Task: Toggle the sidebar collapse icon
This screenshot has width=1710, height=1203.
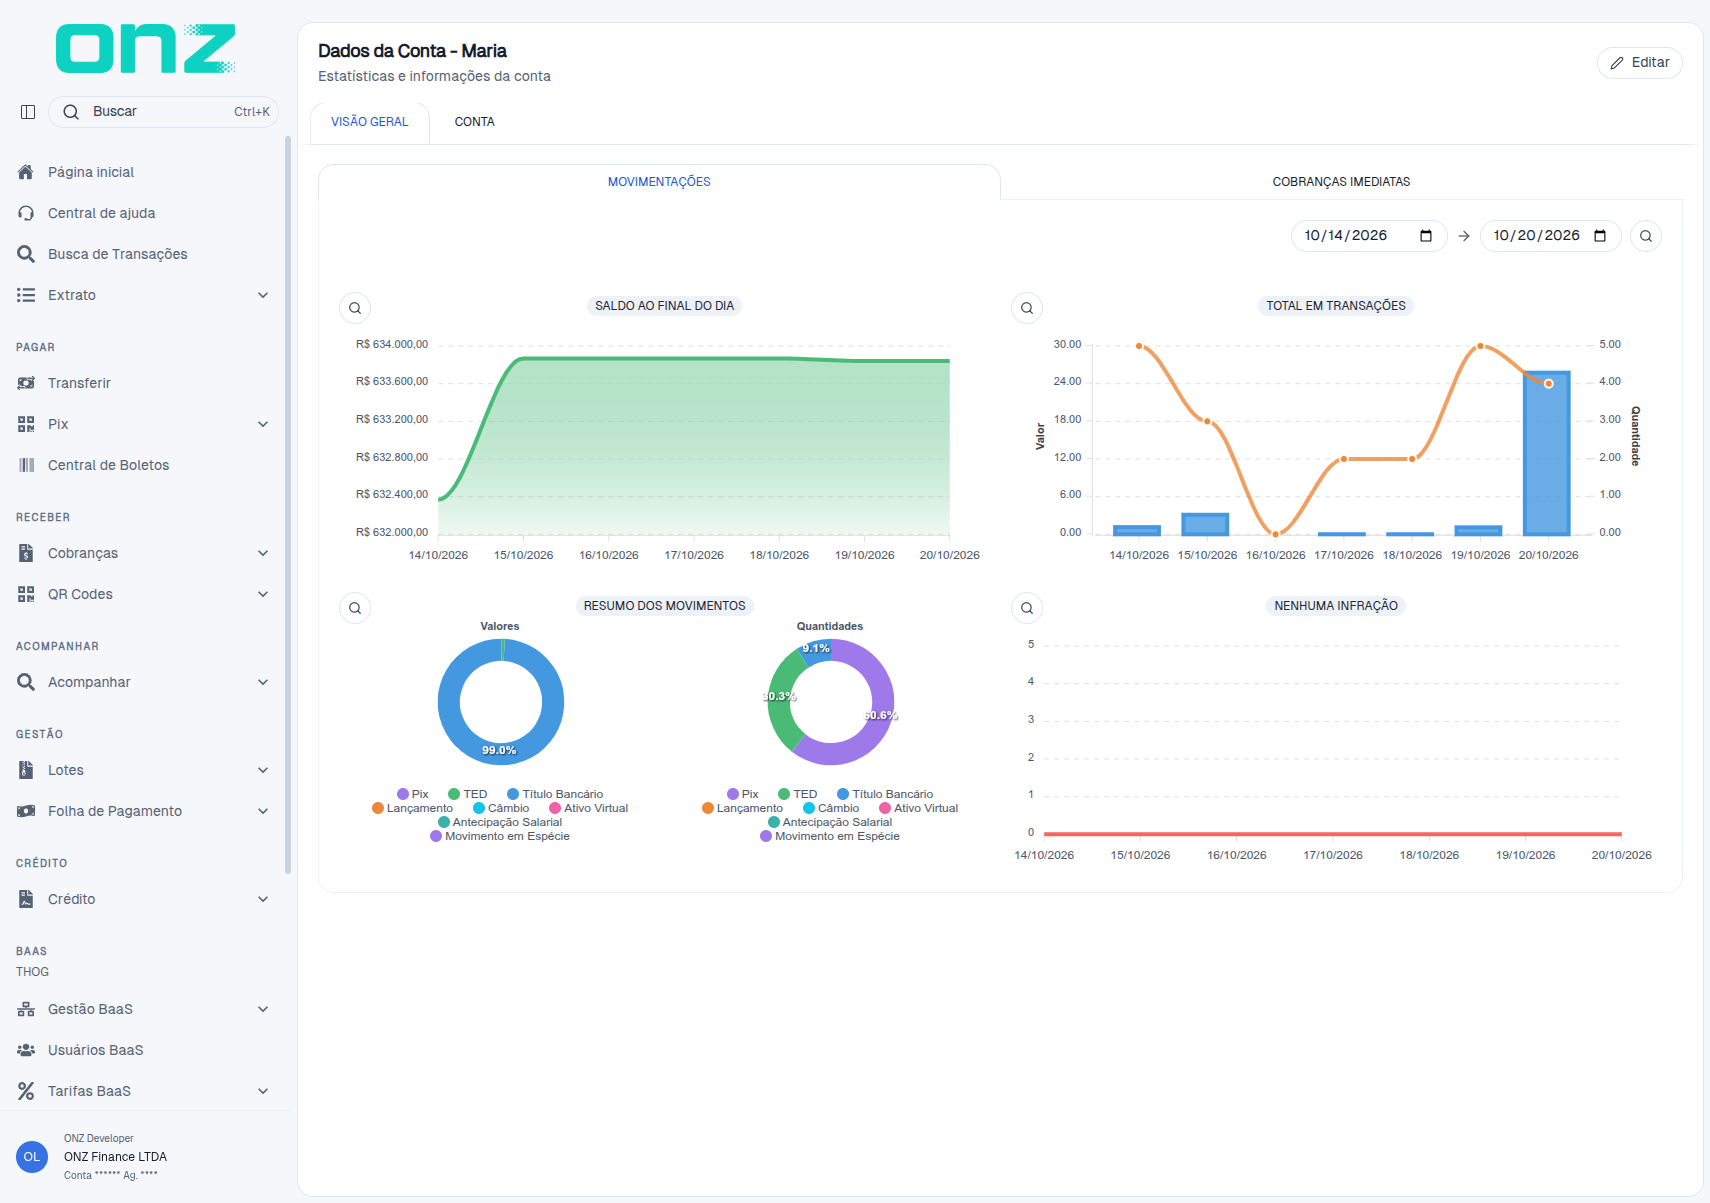Action: click(28, 112)
